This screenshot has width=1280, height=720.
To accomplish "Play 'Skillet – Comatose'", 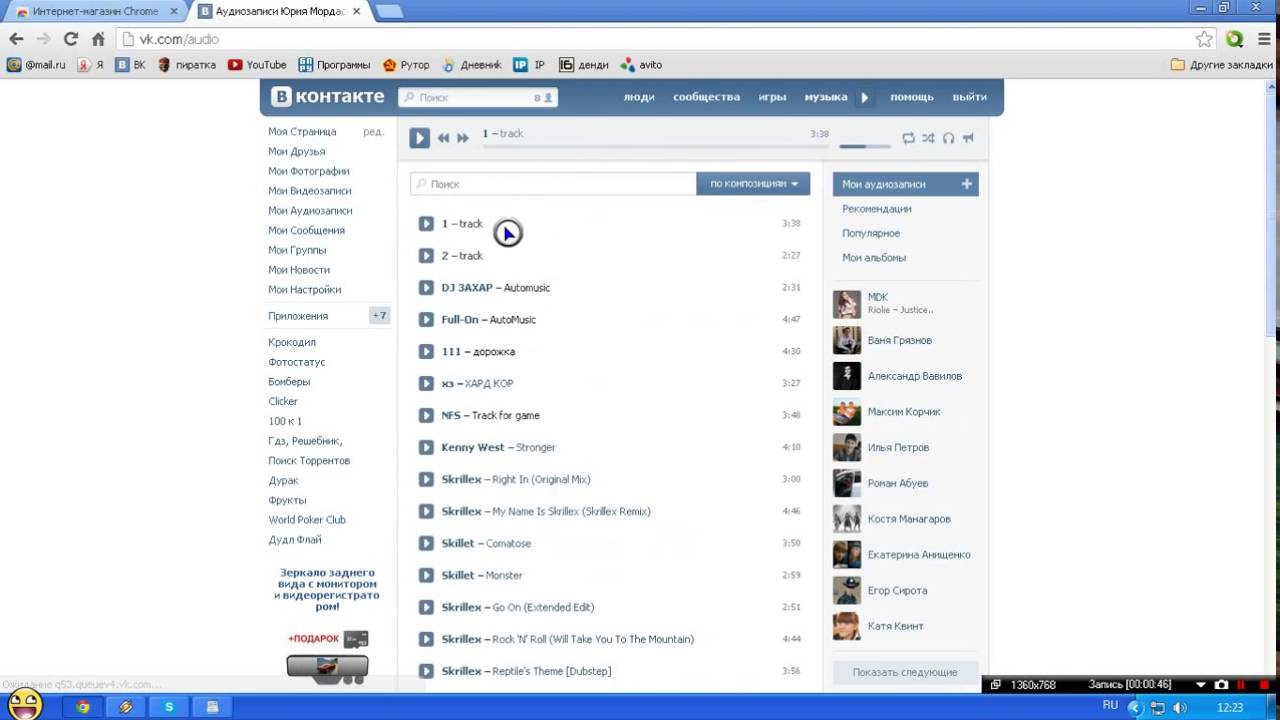I will [426, 544].
